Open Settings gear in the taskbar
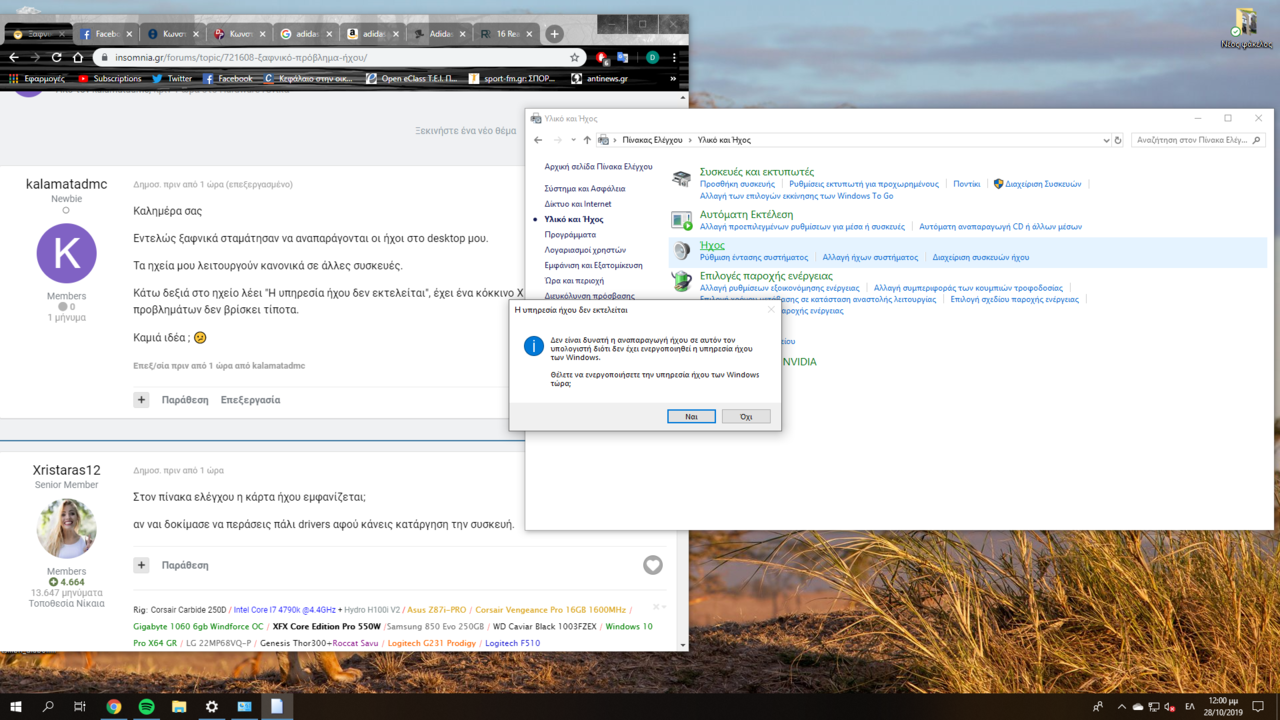Screen dimensions: 1280x720 (x=212, y=706)
